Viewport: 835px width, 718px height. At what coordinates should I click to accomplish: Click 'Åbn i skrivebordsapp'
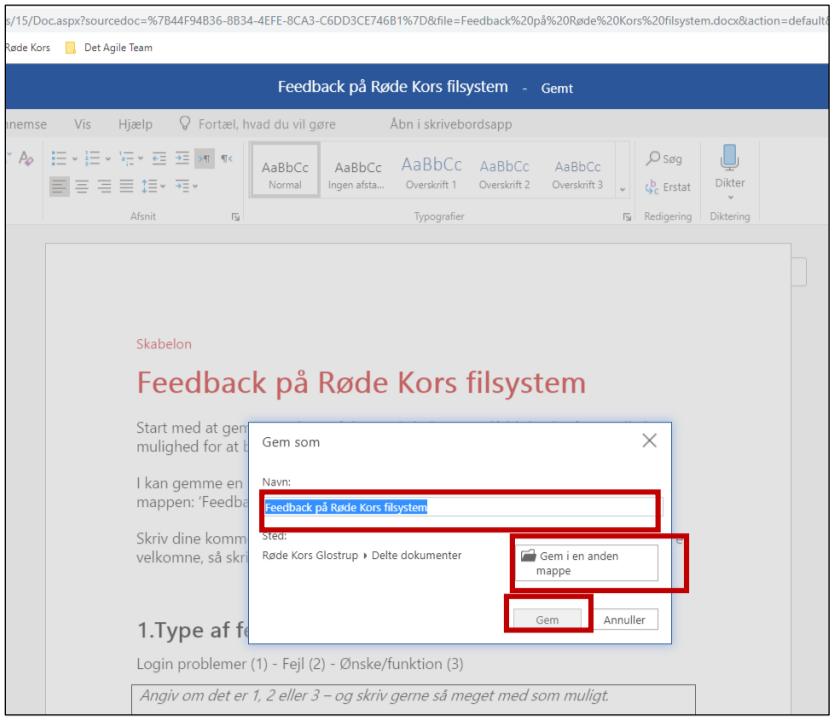[x=451, y=124]
